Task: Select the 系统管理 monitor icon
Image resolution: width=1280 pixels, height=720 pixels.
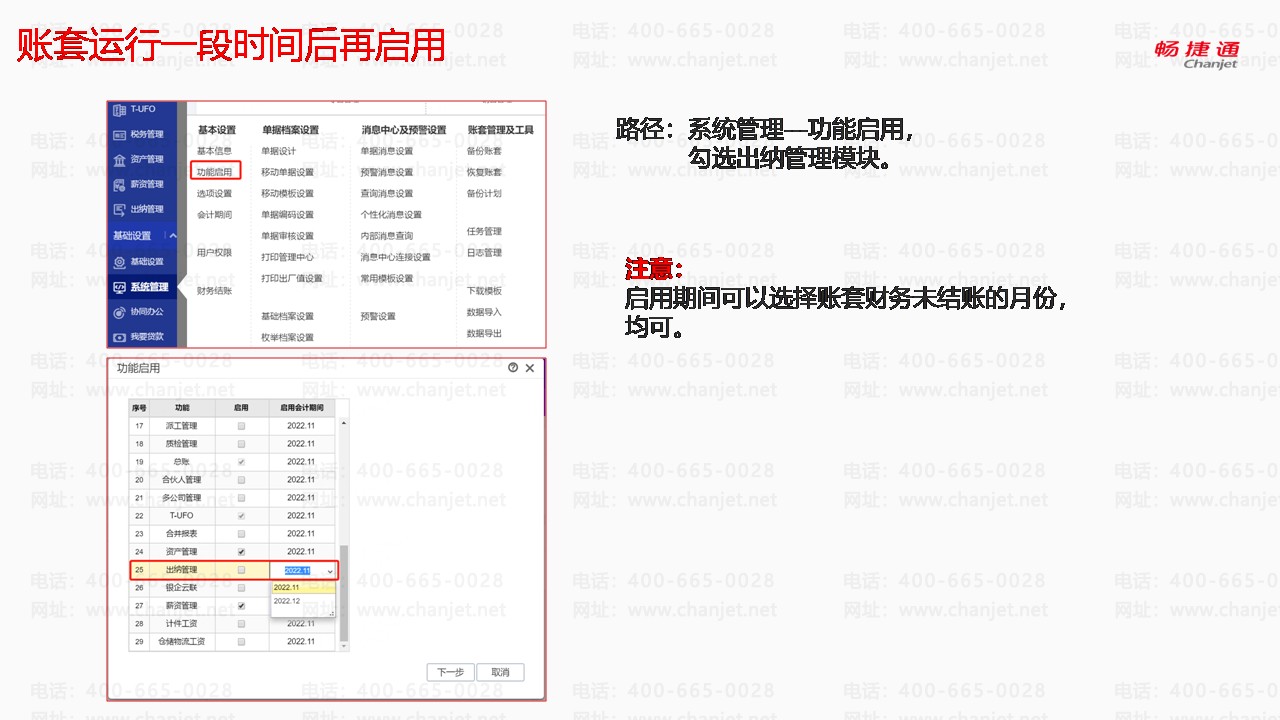Action: coord(120,287)
